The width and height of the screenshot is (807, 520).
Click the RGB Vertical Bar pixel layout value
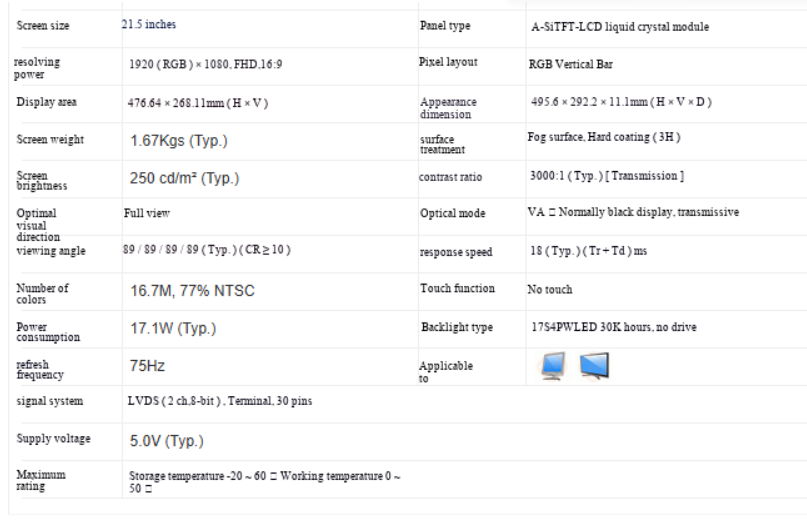(x=571, y=64)
